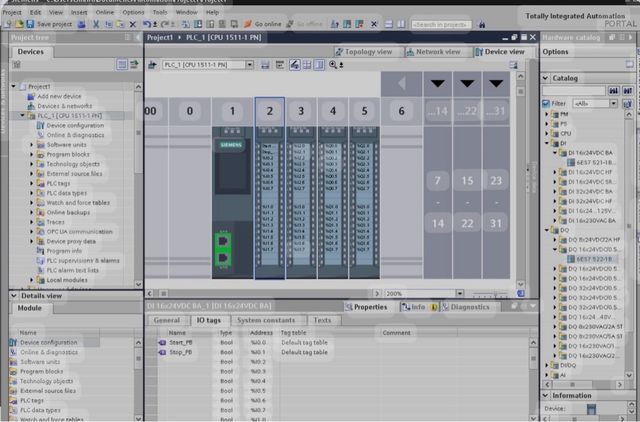Expand the Local modules node
The height and width of the screenshot is (422, 640).
(x=31, y=280)
